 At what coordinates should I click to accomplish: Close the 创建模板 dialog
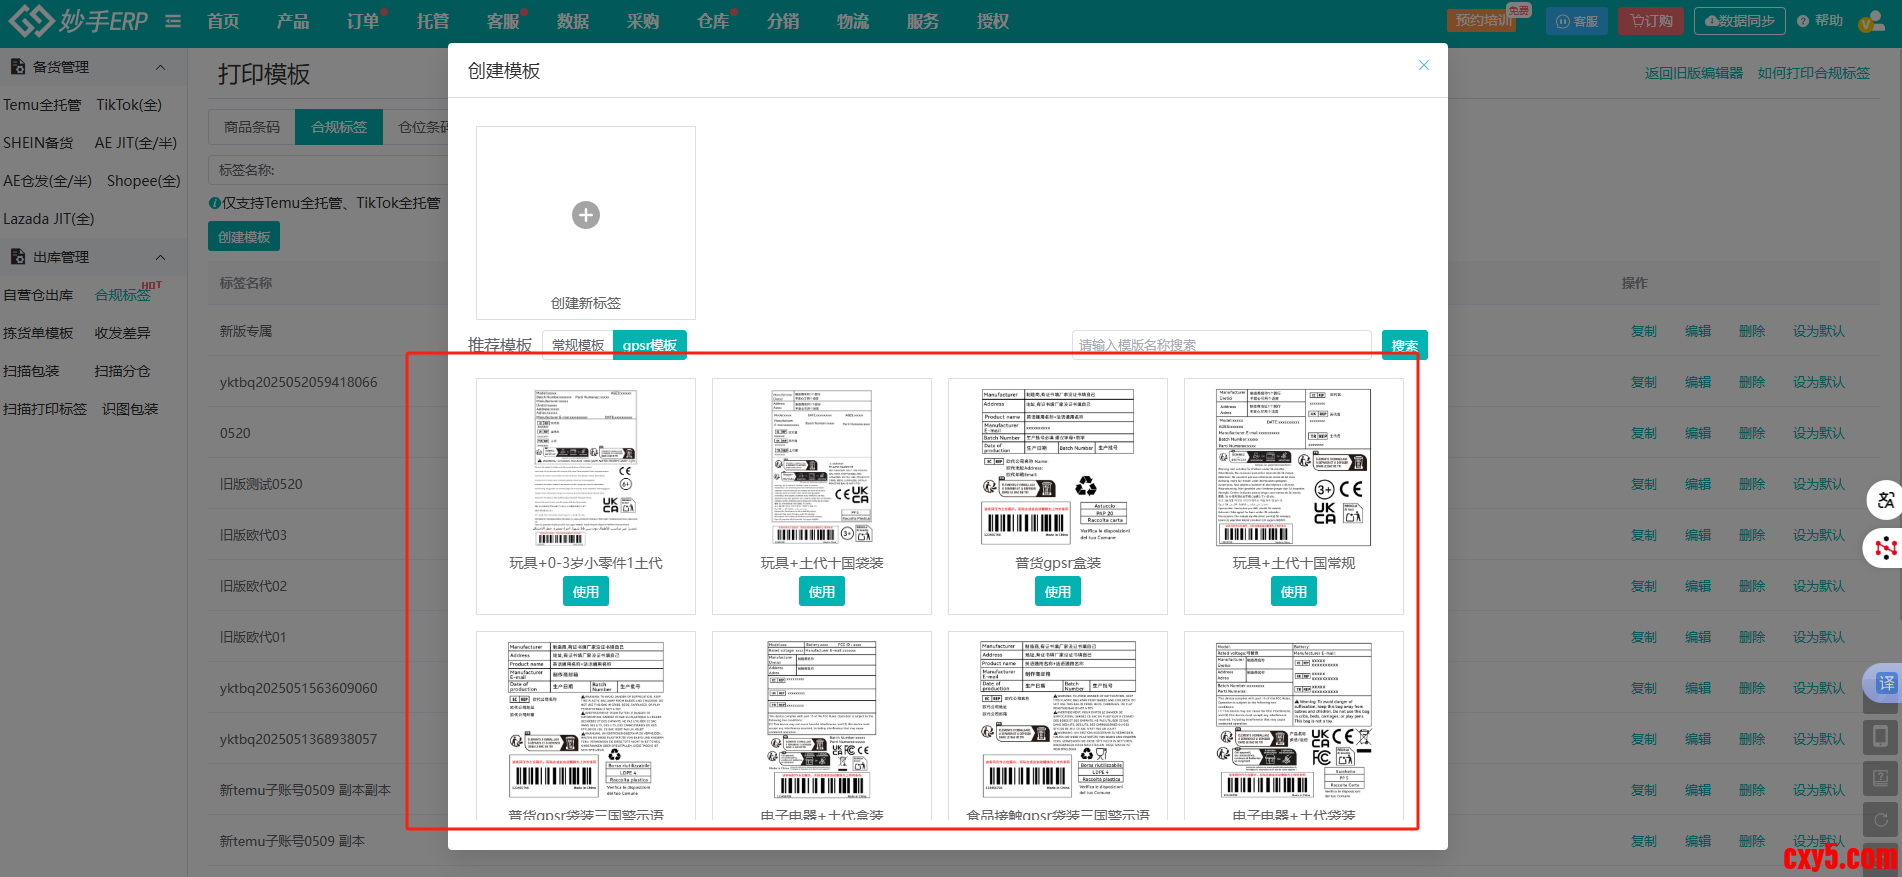[x=1424, y=65]
